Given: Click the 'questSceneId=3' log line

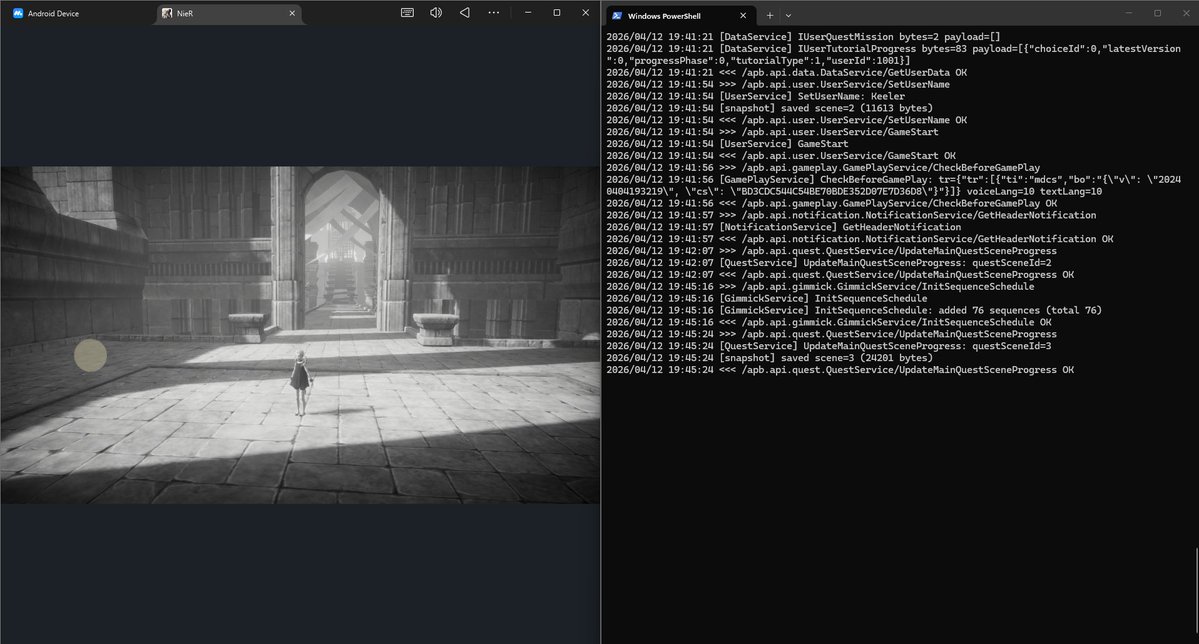Looking at the screenshot, I should [829, 346].
